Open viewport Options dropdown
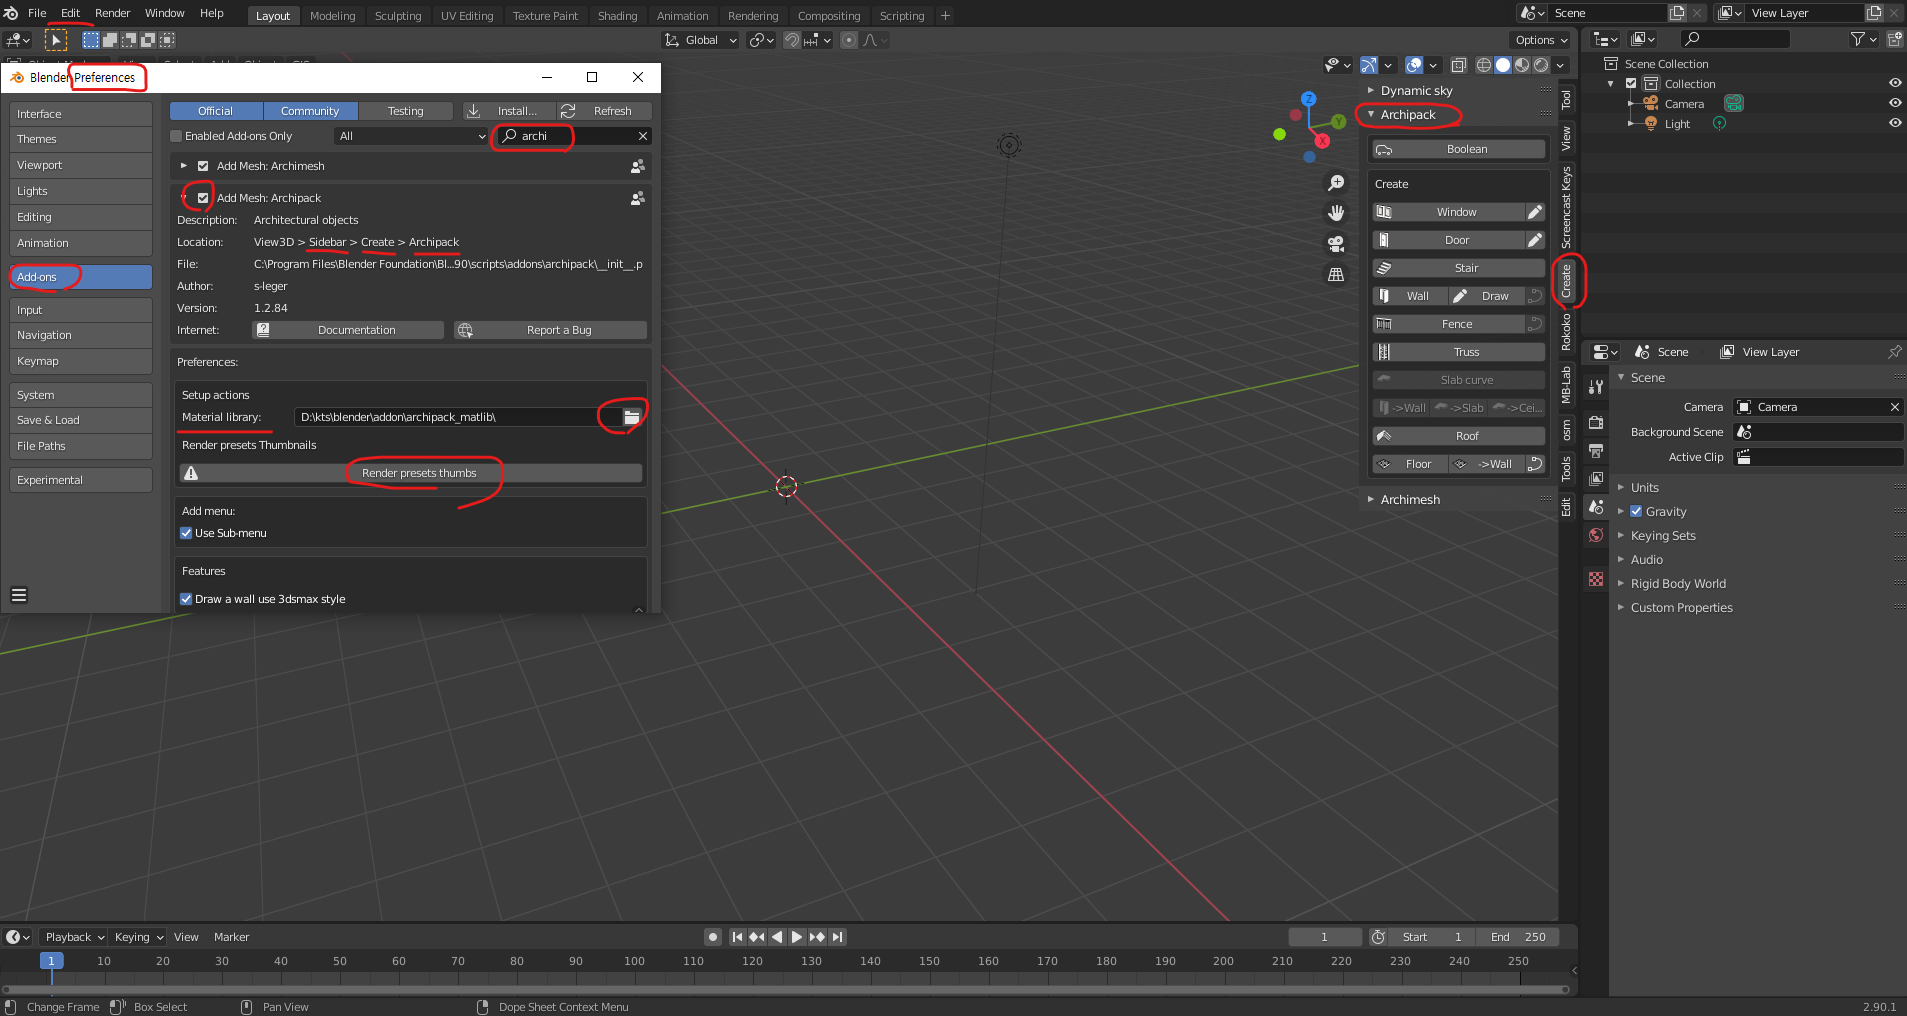The height and width of the screenshot is (1016, 1907). pos(1541,40)
